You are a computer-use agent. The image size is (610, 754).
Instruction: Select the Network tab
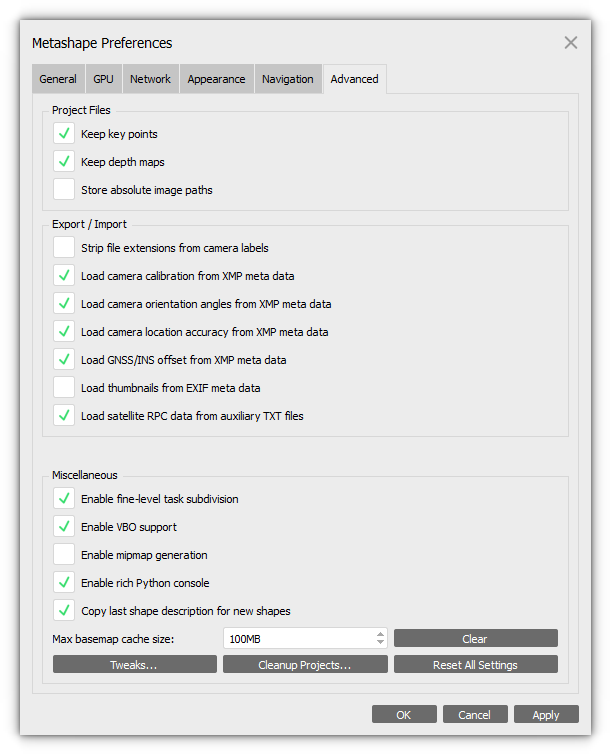(150, 79)
